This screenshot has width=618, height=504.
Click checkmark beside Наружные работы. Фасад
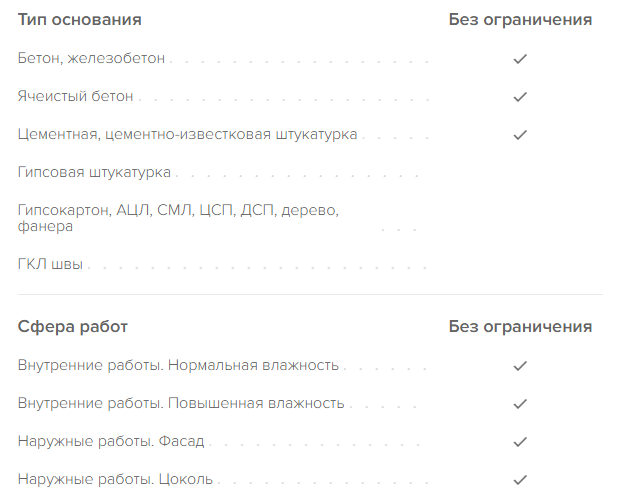pyautogui.click(x=519, y=442)
